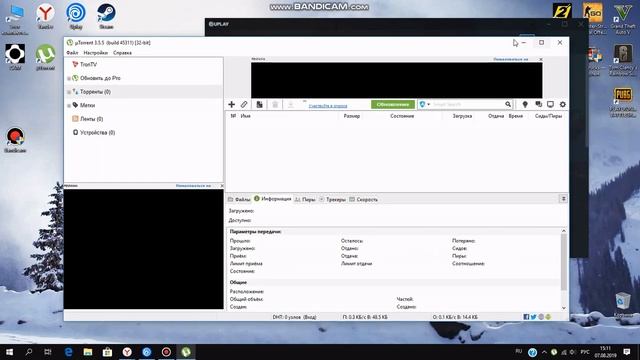Switch to the Пиры tab
The height and width of the screenshot is (360, 640).
point(305,200)
